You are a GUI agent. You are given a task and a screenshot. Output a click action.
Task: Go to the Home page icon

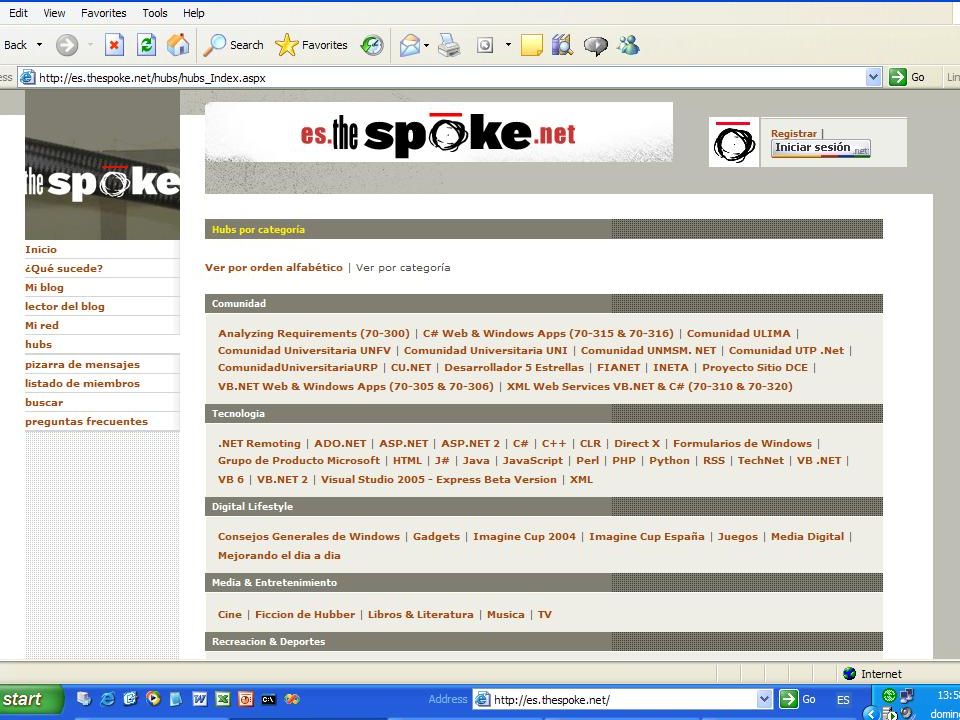click(x=178, y=45)
